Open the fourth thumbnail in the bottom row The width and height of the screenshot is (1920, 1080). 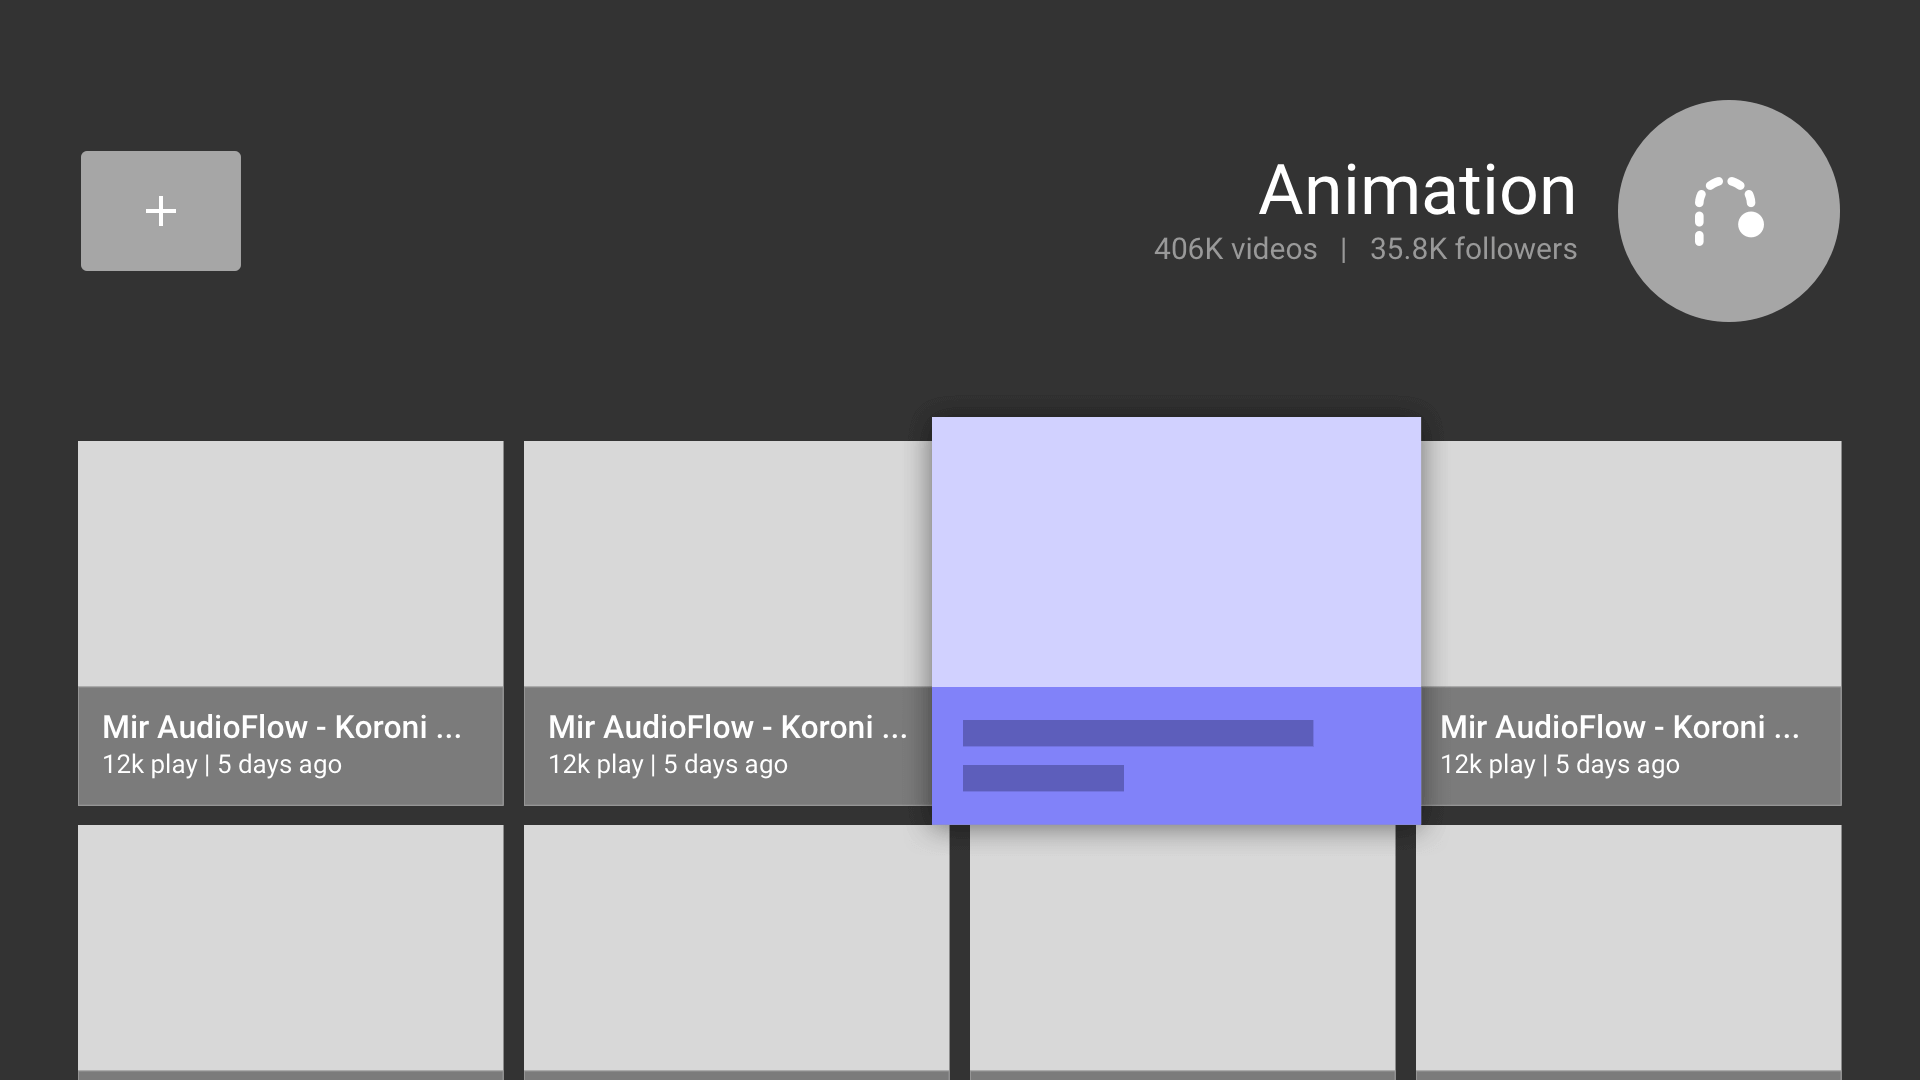pos(1629,948)
